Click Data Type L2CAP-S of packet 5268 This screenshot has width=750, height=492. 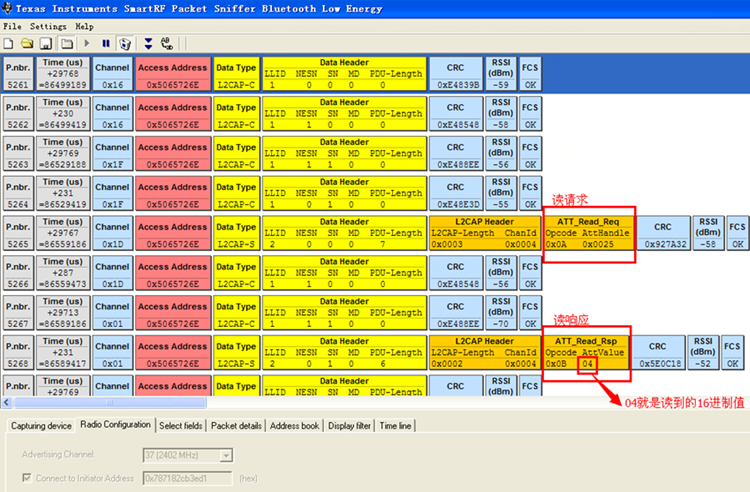pyautogui.click(x=236, y=352)
